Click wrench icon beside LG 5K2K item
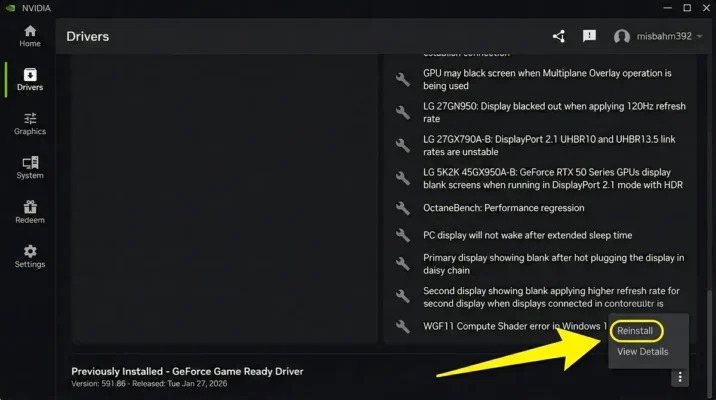Image resolution: width=716 pixels, height=400 pixels. tap(402, 178)
